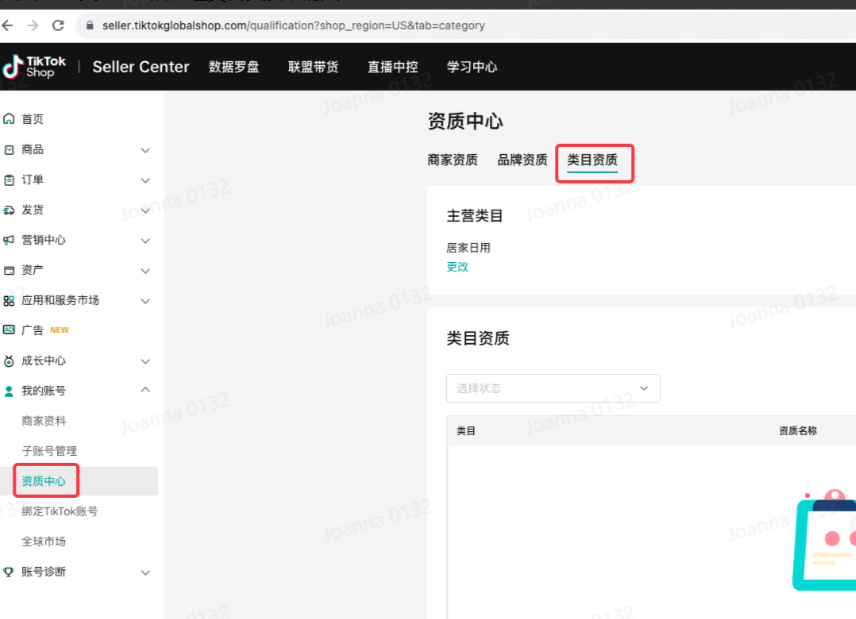The image size is (856, 619).
Task: Open 数据罗盘 in the top navigation
Action: coord(234,67)
